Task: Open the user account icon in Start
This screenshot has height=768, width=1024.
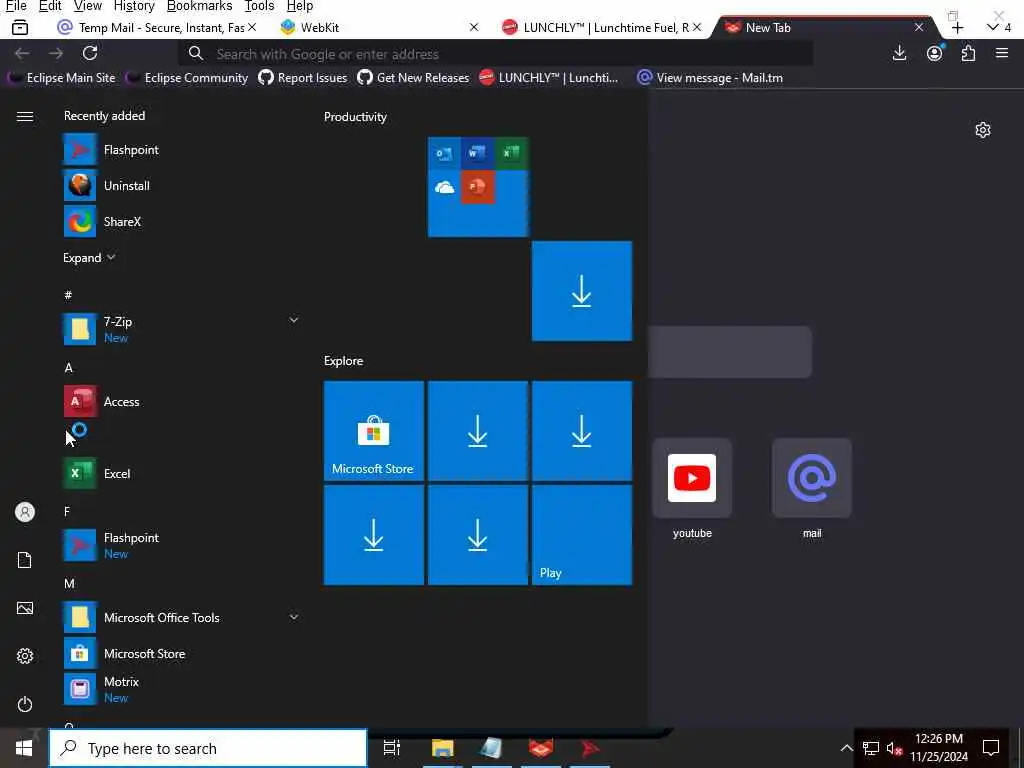Action: 25,512
